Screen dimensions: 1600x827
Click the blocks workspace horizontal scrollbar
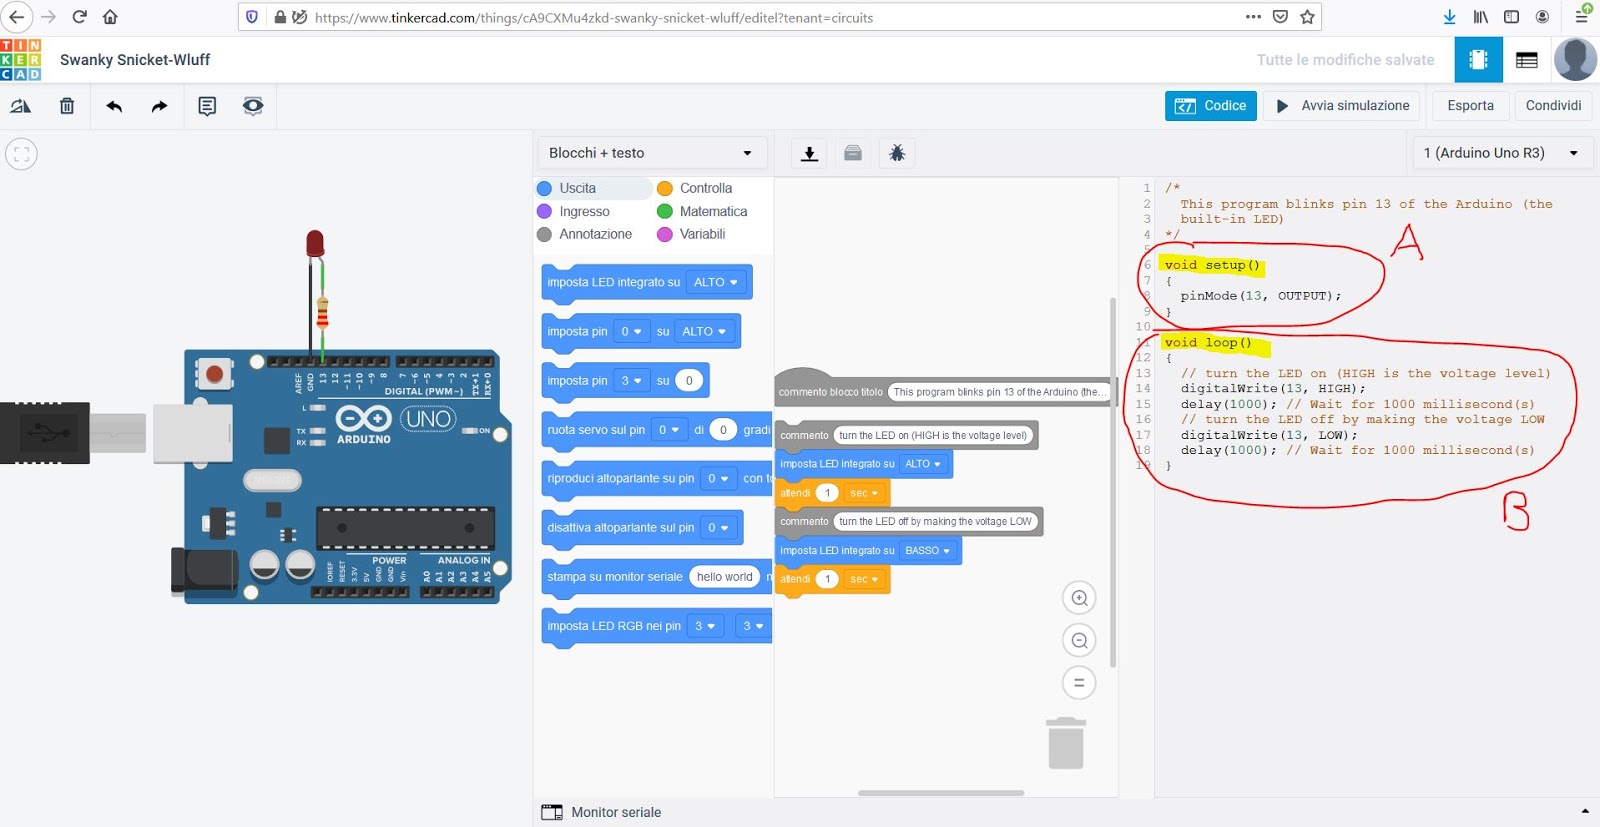click(941, 793)
